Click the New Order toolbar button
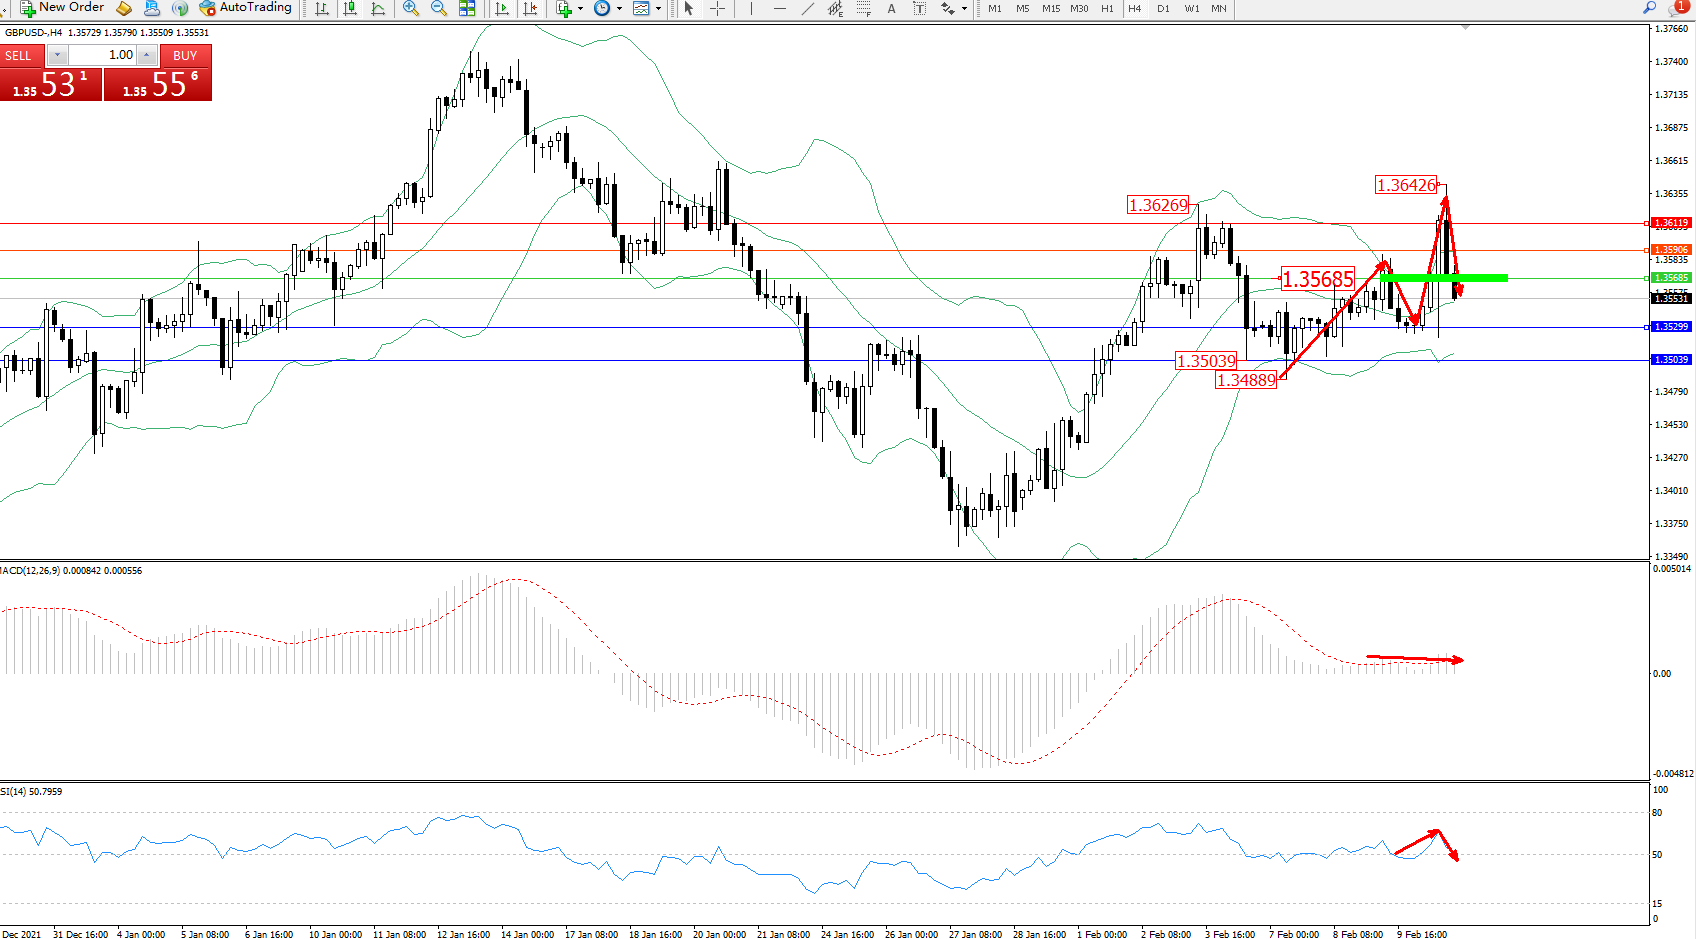Screen dimensions: 1696x939 click(x=62, y=8)
